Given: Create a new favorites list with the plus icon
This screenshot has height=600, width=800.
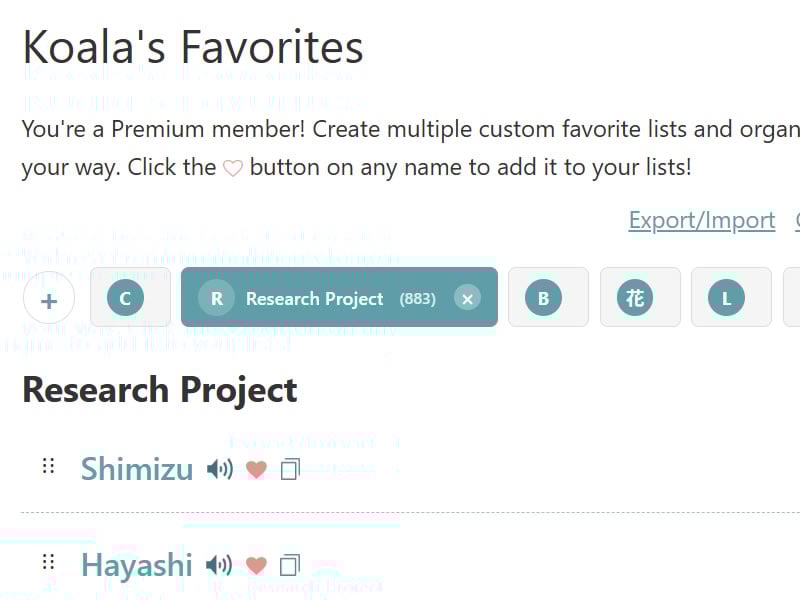Looking at the screenshot, I should [x=48, y=297].
